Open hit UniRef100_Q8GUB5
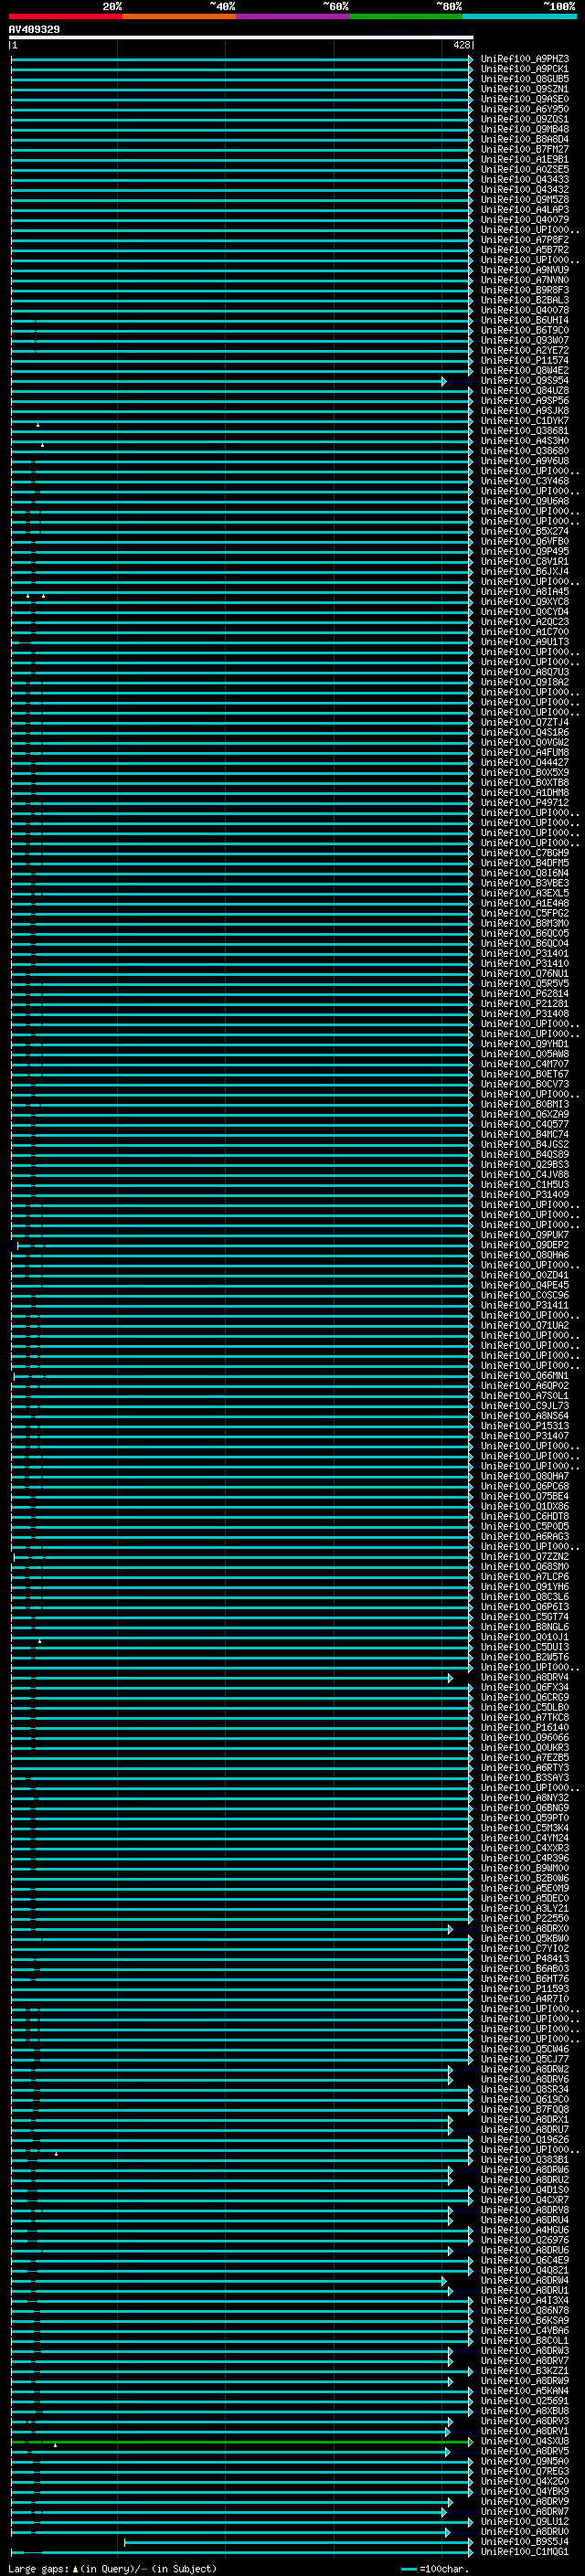This screenshot has height=2576, width=585. (524, 79)
